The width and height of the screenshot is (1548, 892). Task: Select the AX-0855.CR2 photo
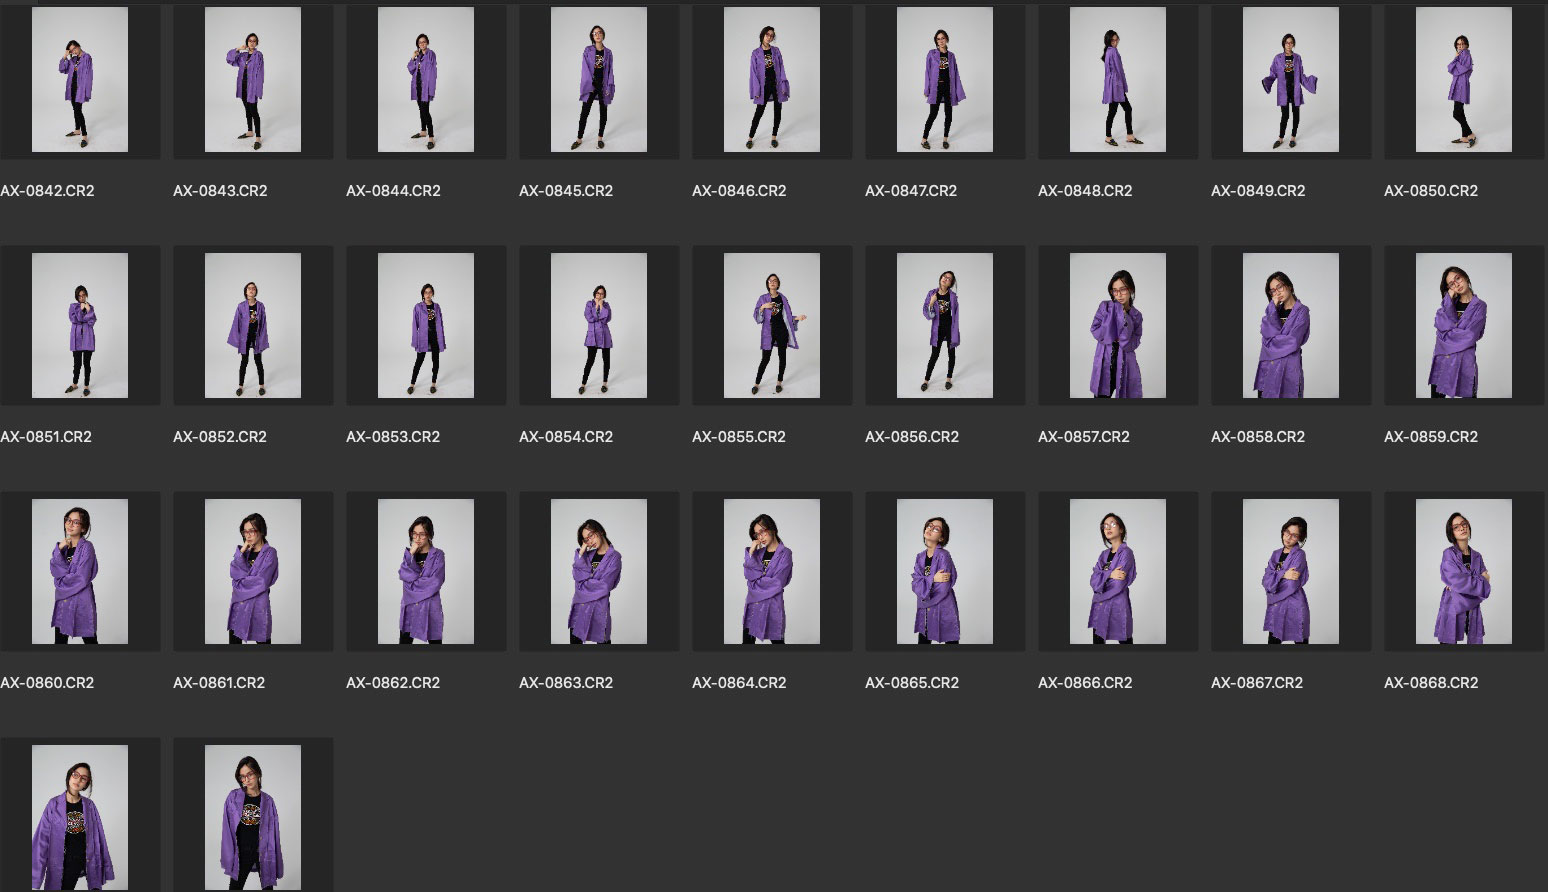click(x=772, y=326)
